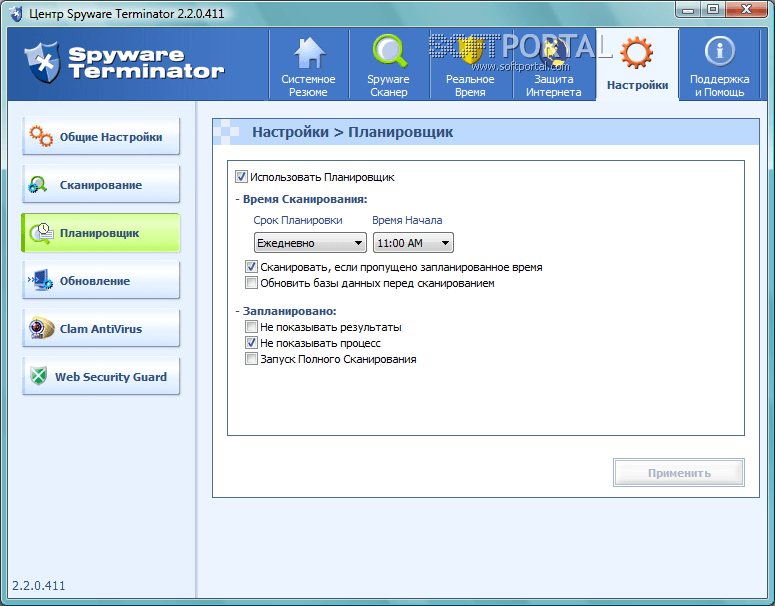
Task: Click the Планировщик clock icon
Action: (42, 233)
